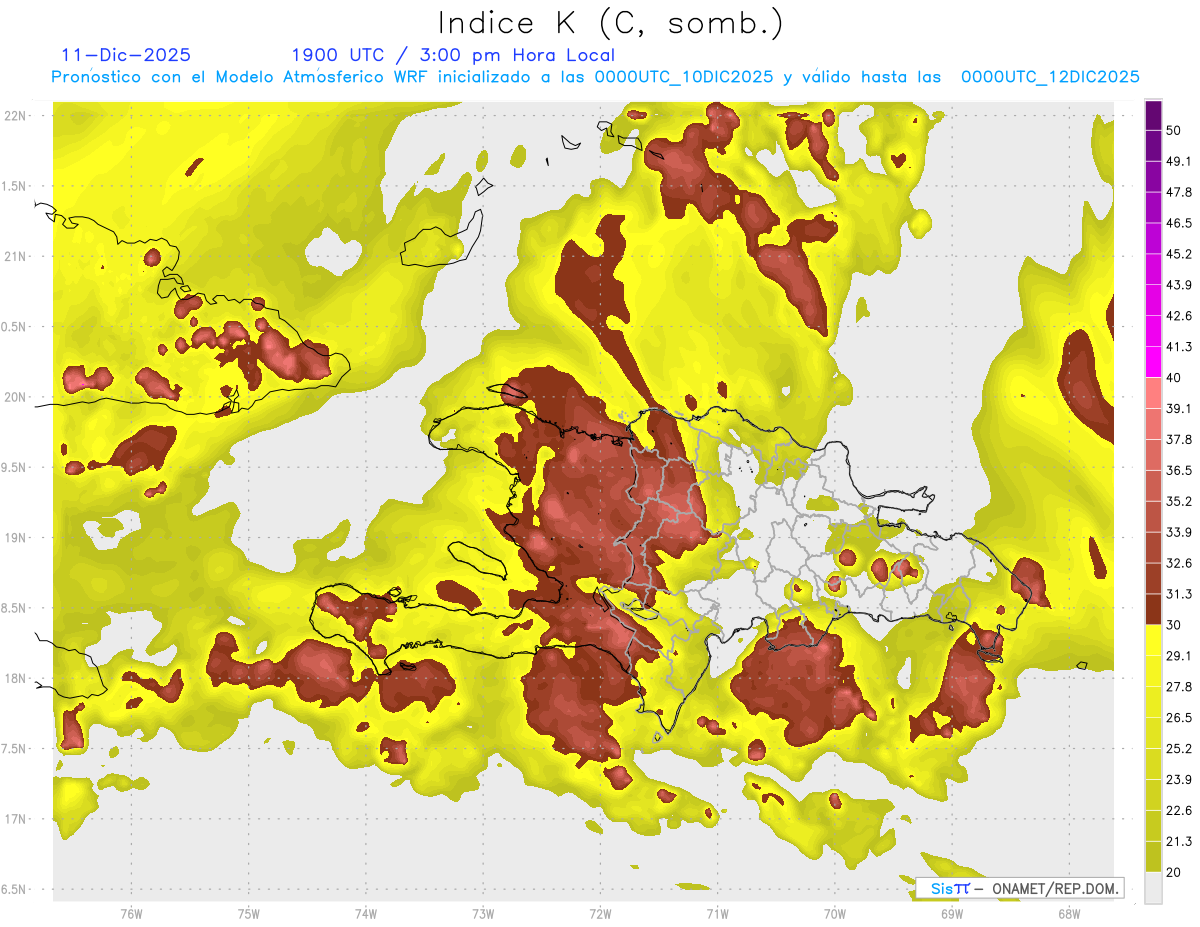This screenshot has height=927, width=1200.
Task: Click the '18N' latitude label
Action: point(17,678)
